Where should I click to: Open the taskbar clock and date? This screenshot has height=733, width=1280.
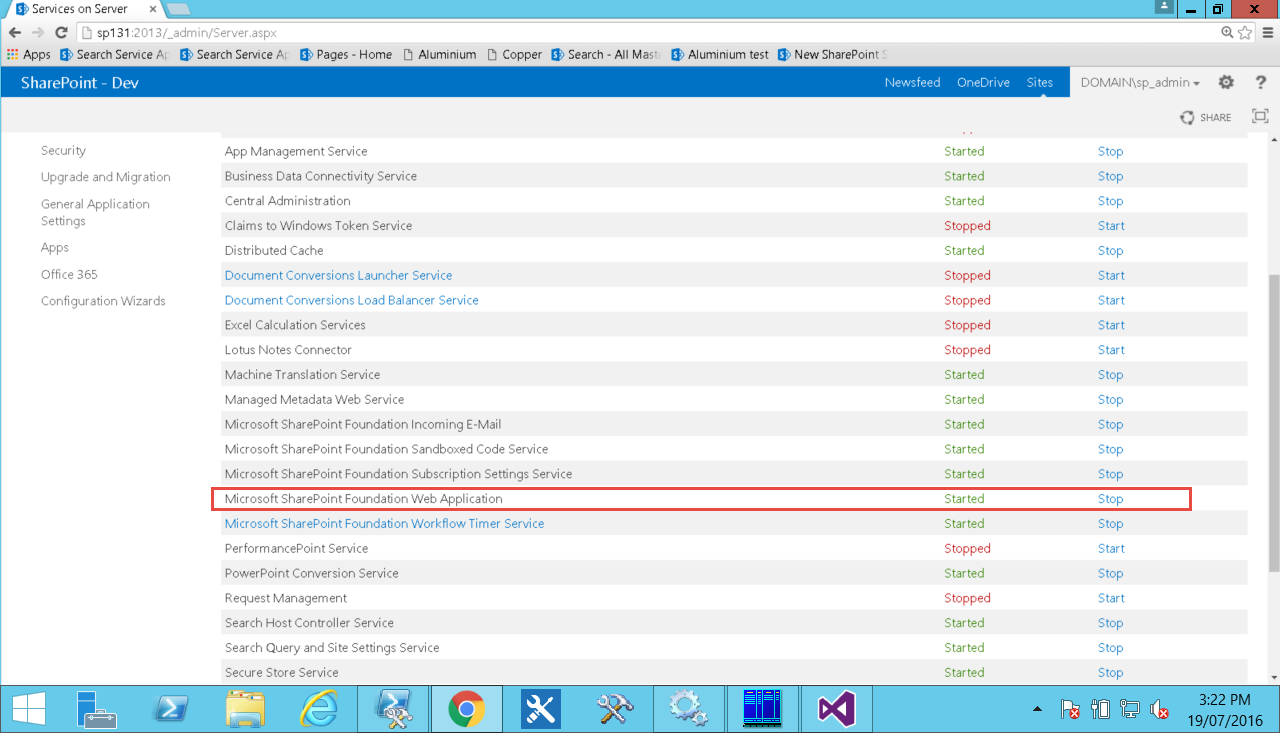[1223, 710]
